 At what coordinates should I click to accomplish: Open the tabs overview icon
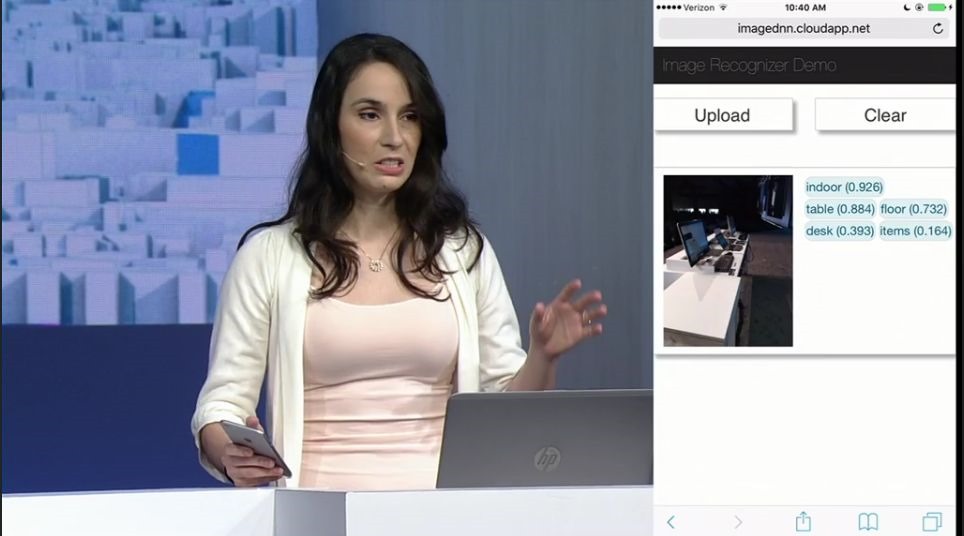932,522
